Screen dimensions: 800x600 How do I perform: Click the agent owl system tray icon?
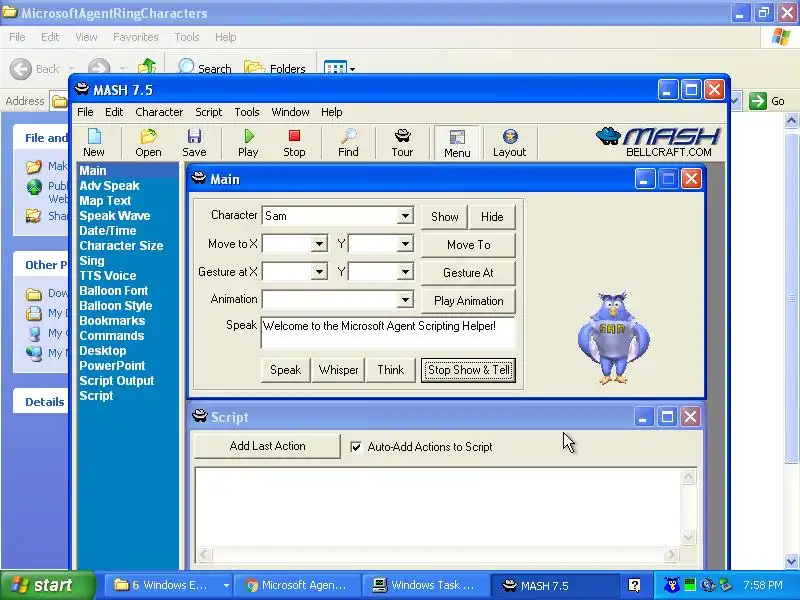(x=671, y=585)
